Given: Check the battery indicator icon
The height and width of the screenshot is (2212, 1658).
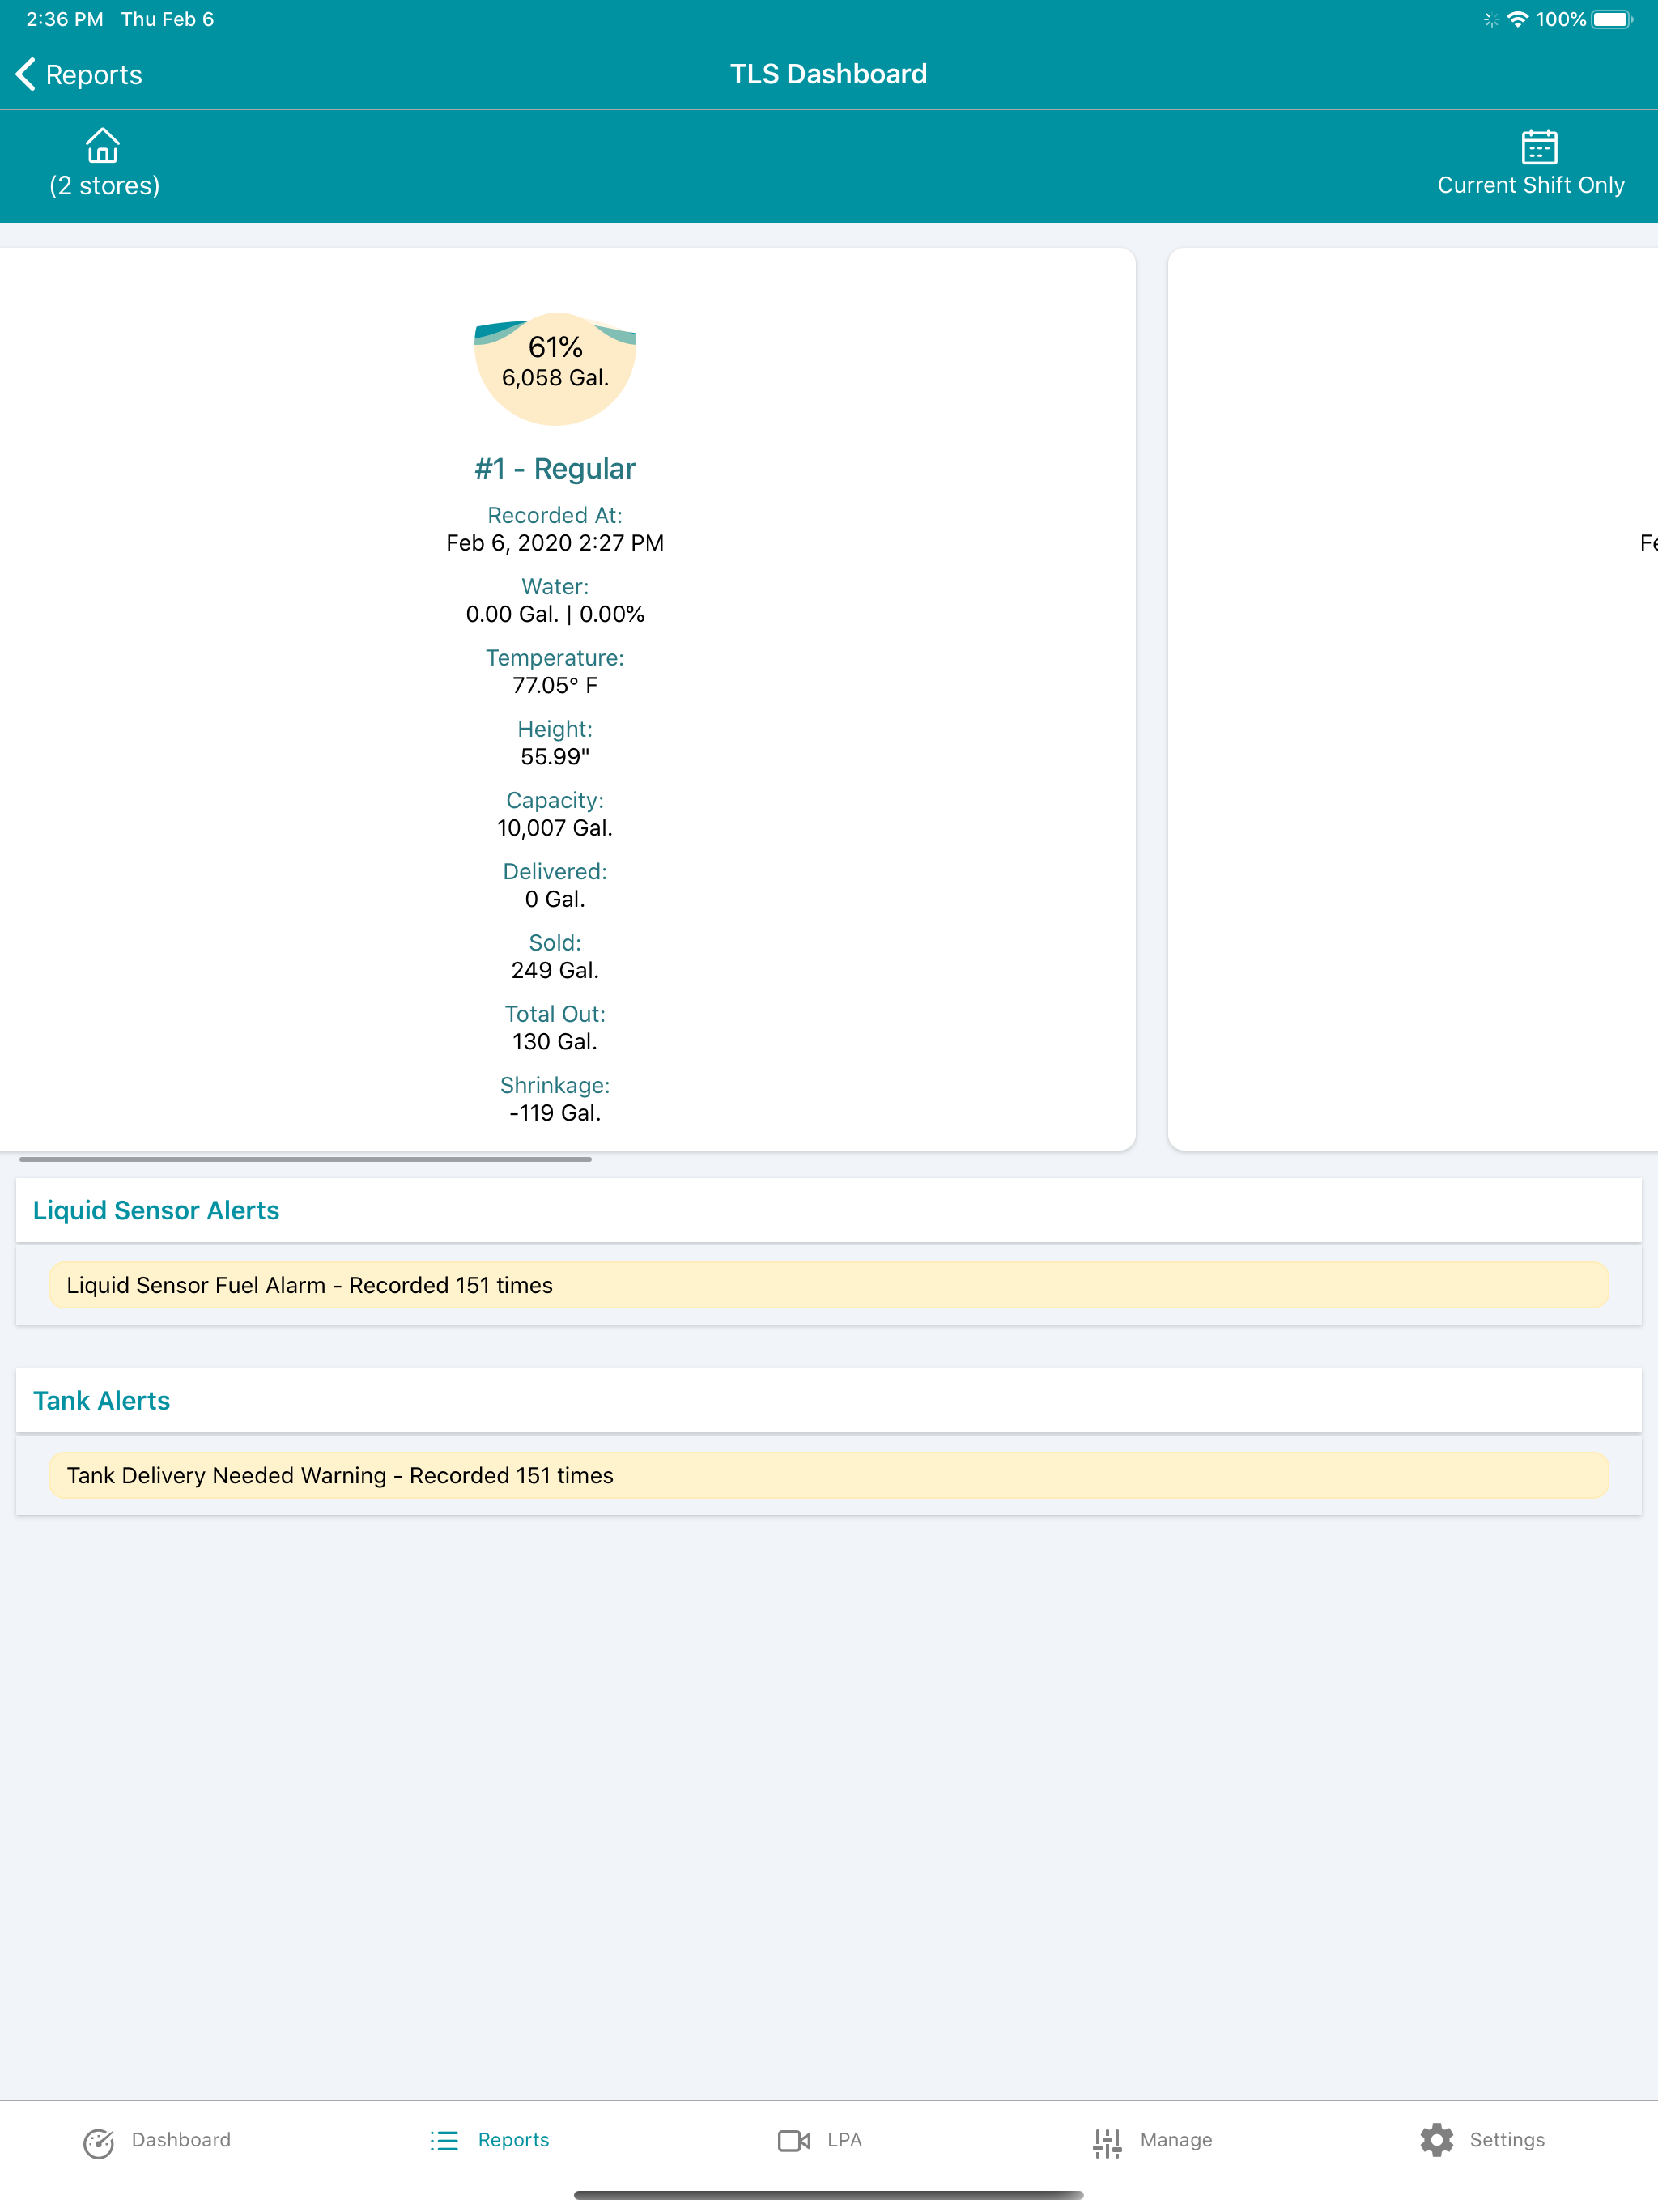Looking at the screenshot, I should tap(1611, 19).
